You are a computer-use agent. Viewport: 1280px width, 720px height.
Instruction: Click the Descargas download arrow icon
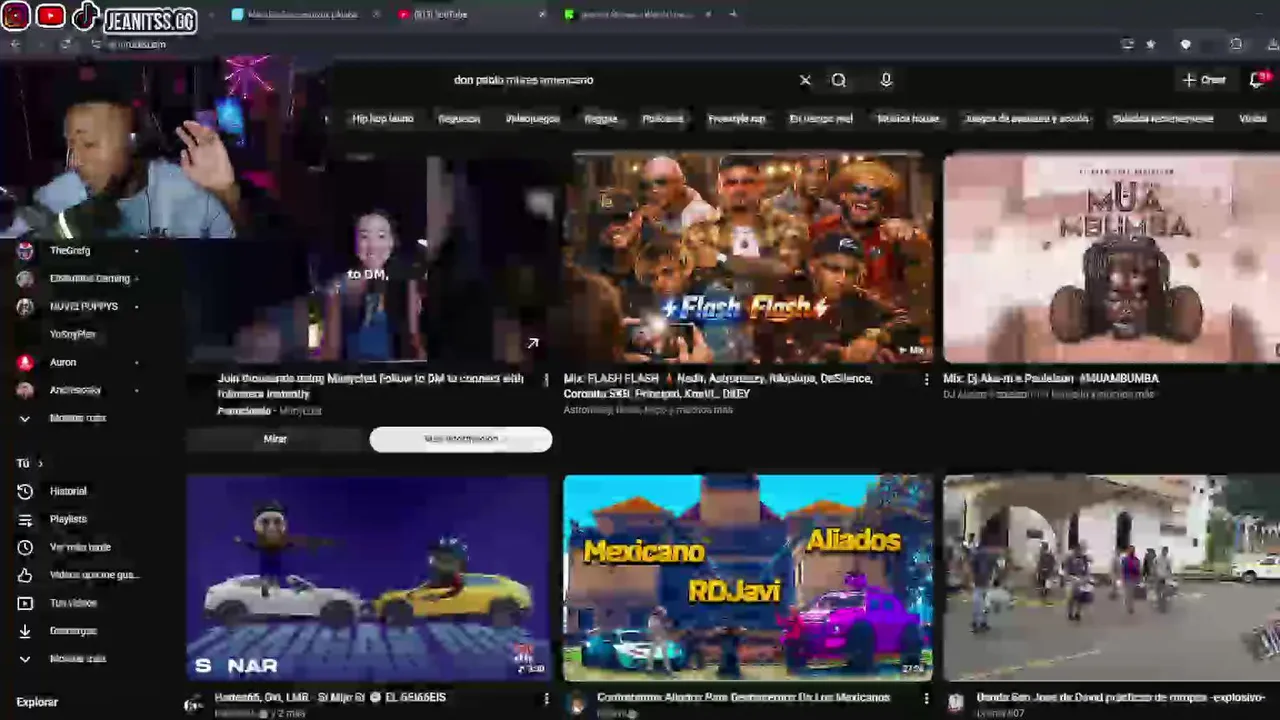pyautogui.click(x=25, y=631)
